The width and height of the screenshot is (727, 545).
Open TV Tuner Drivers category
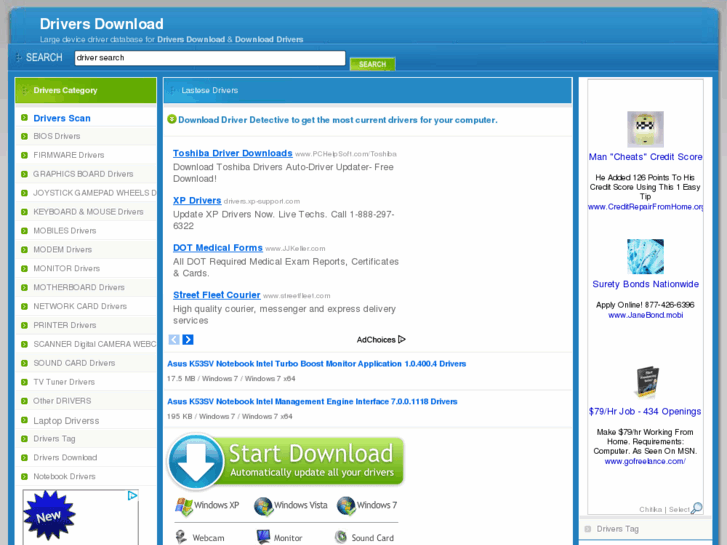[x=64, y=382]
